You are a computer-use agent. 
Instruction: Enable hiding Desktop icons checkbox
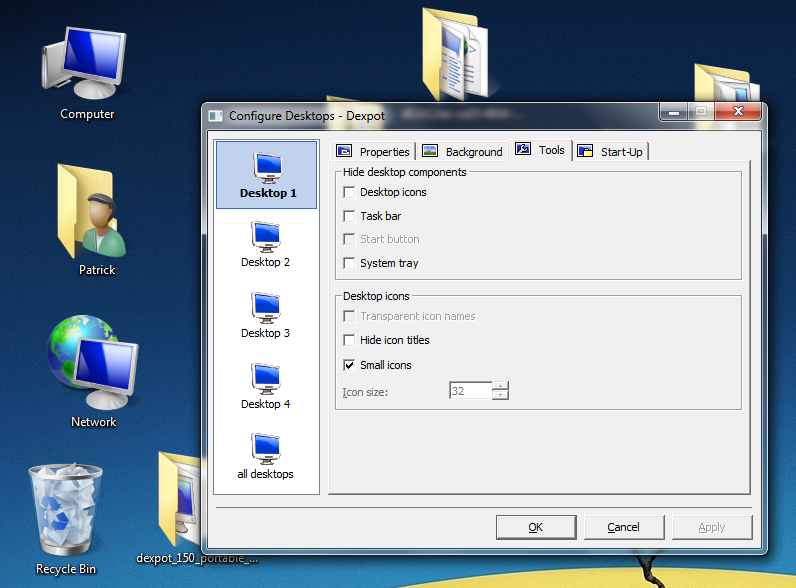349,192
